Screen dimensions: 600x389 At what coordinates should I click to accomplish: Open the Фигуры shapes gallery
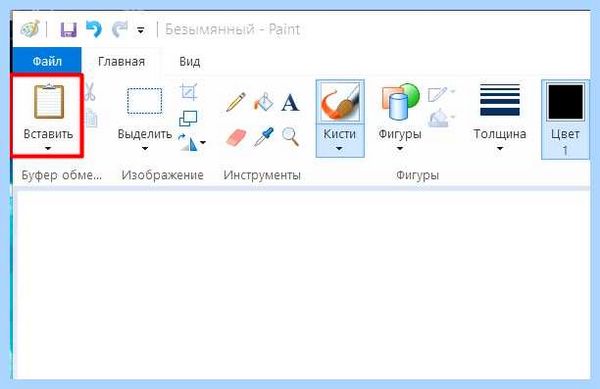400,102
